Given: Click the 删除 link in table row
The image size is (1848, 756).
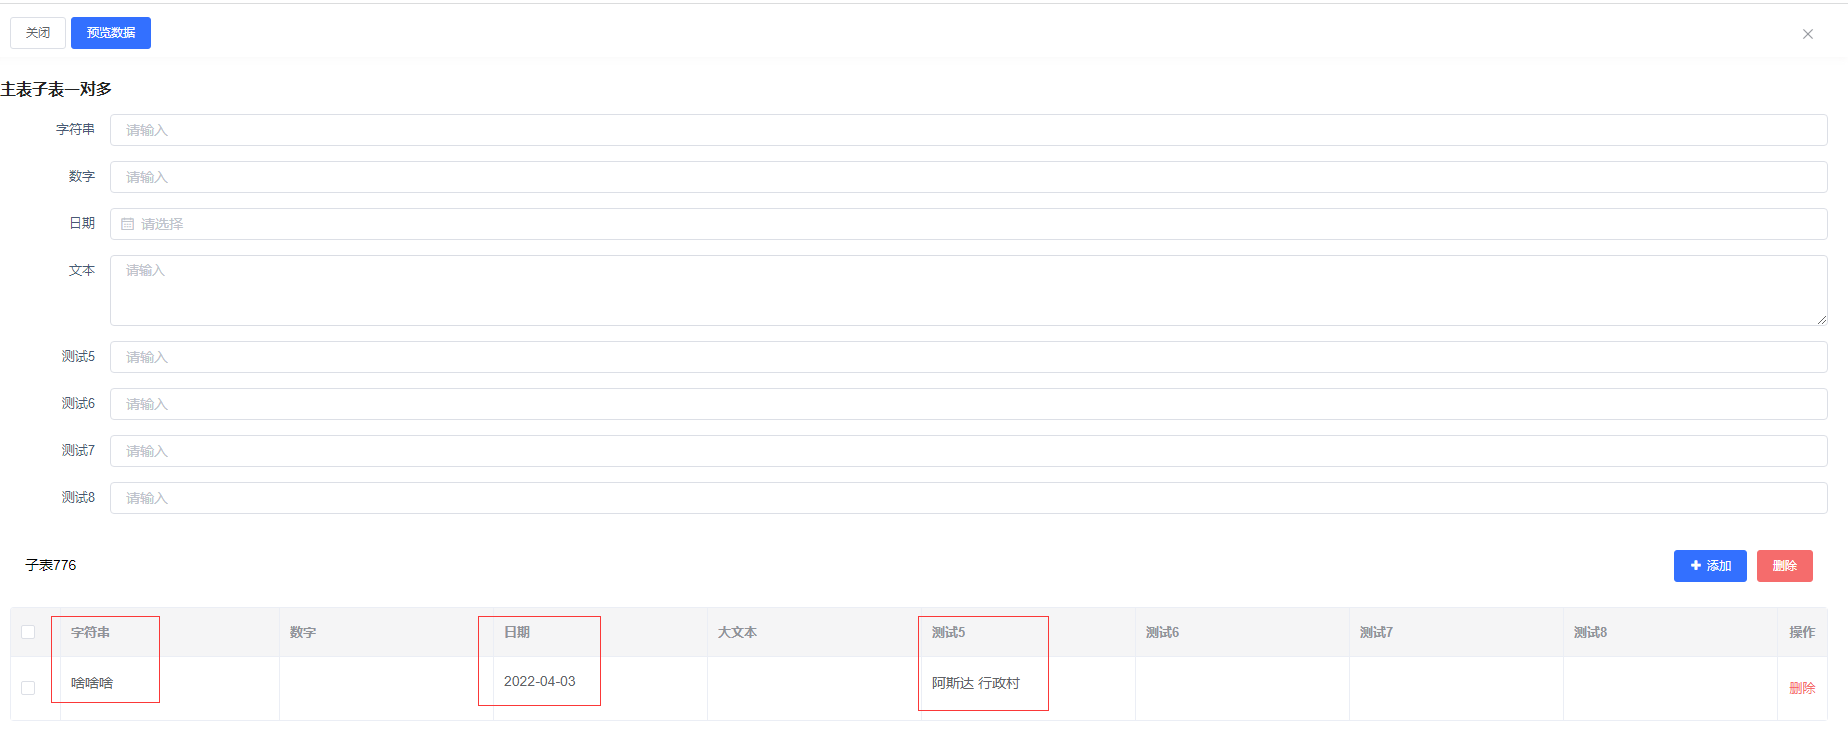Looking at the screenshot, I should coord(1801,688).
